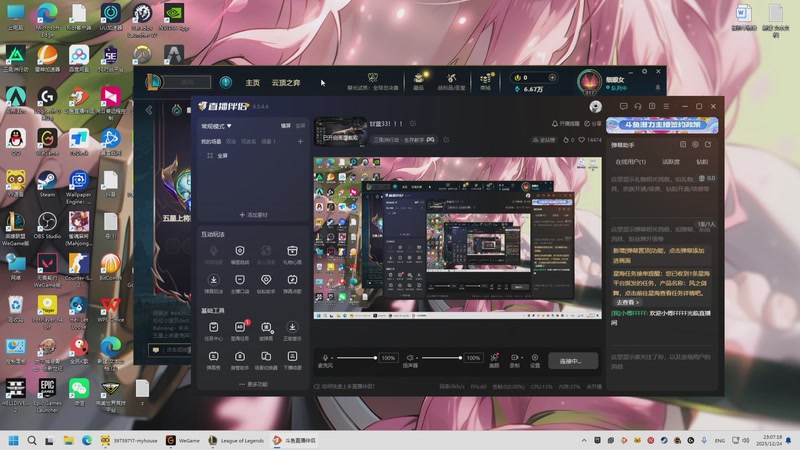Image resolution: width=800 pixels, height=450 pixels.
Task: Adjust the microphone volume slider
Action: tap(356, 358)
